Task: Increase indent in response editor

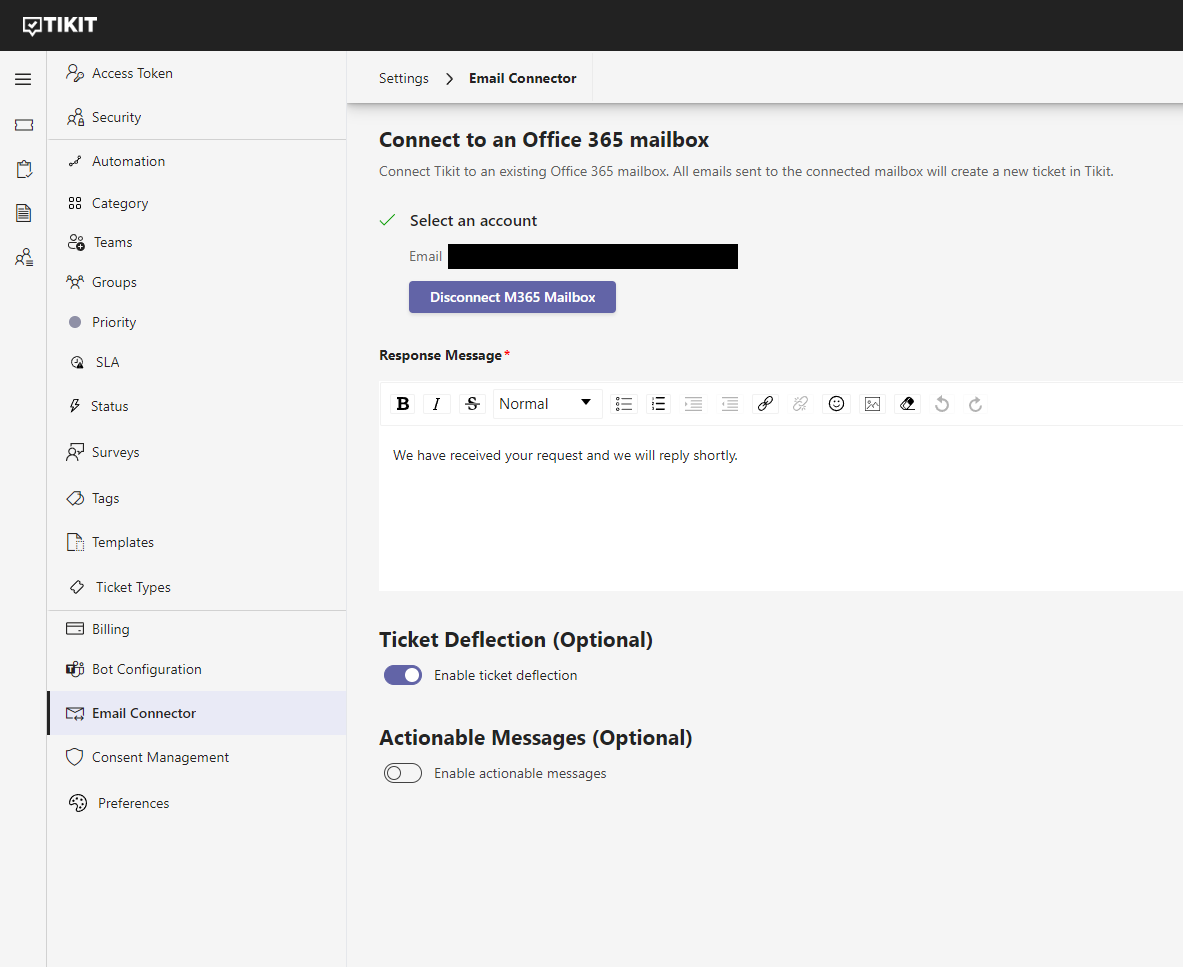Action: pyautogui.click(x=693, y=404)
